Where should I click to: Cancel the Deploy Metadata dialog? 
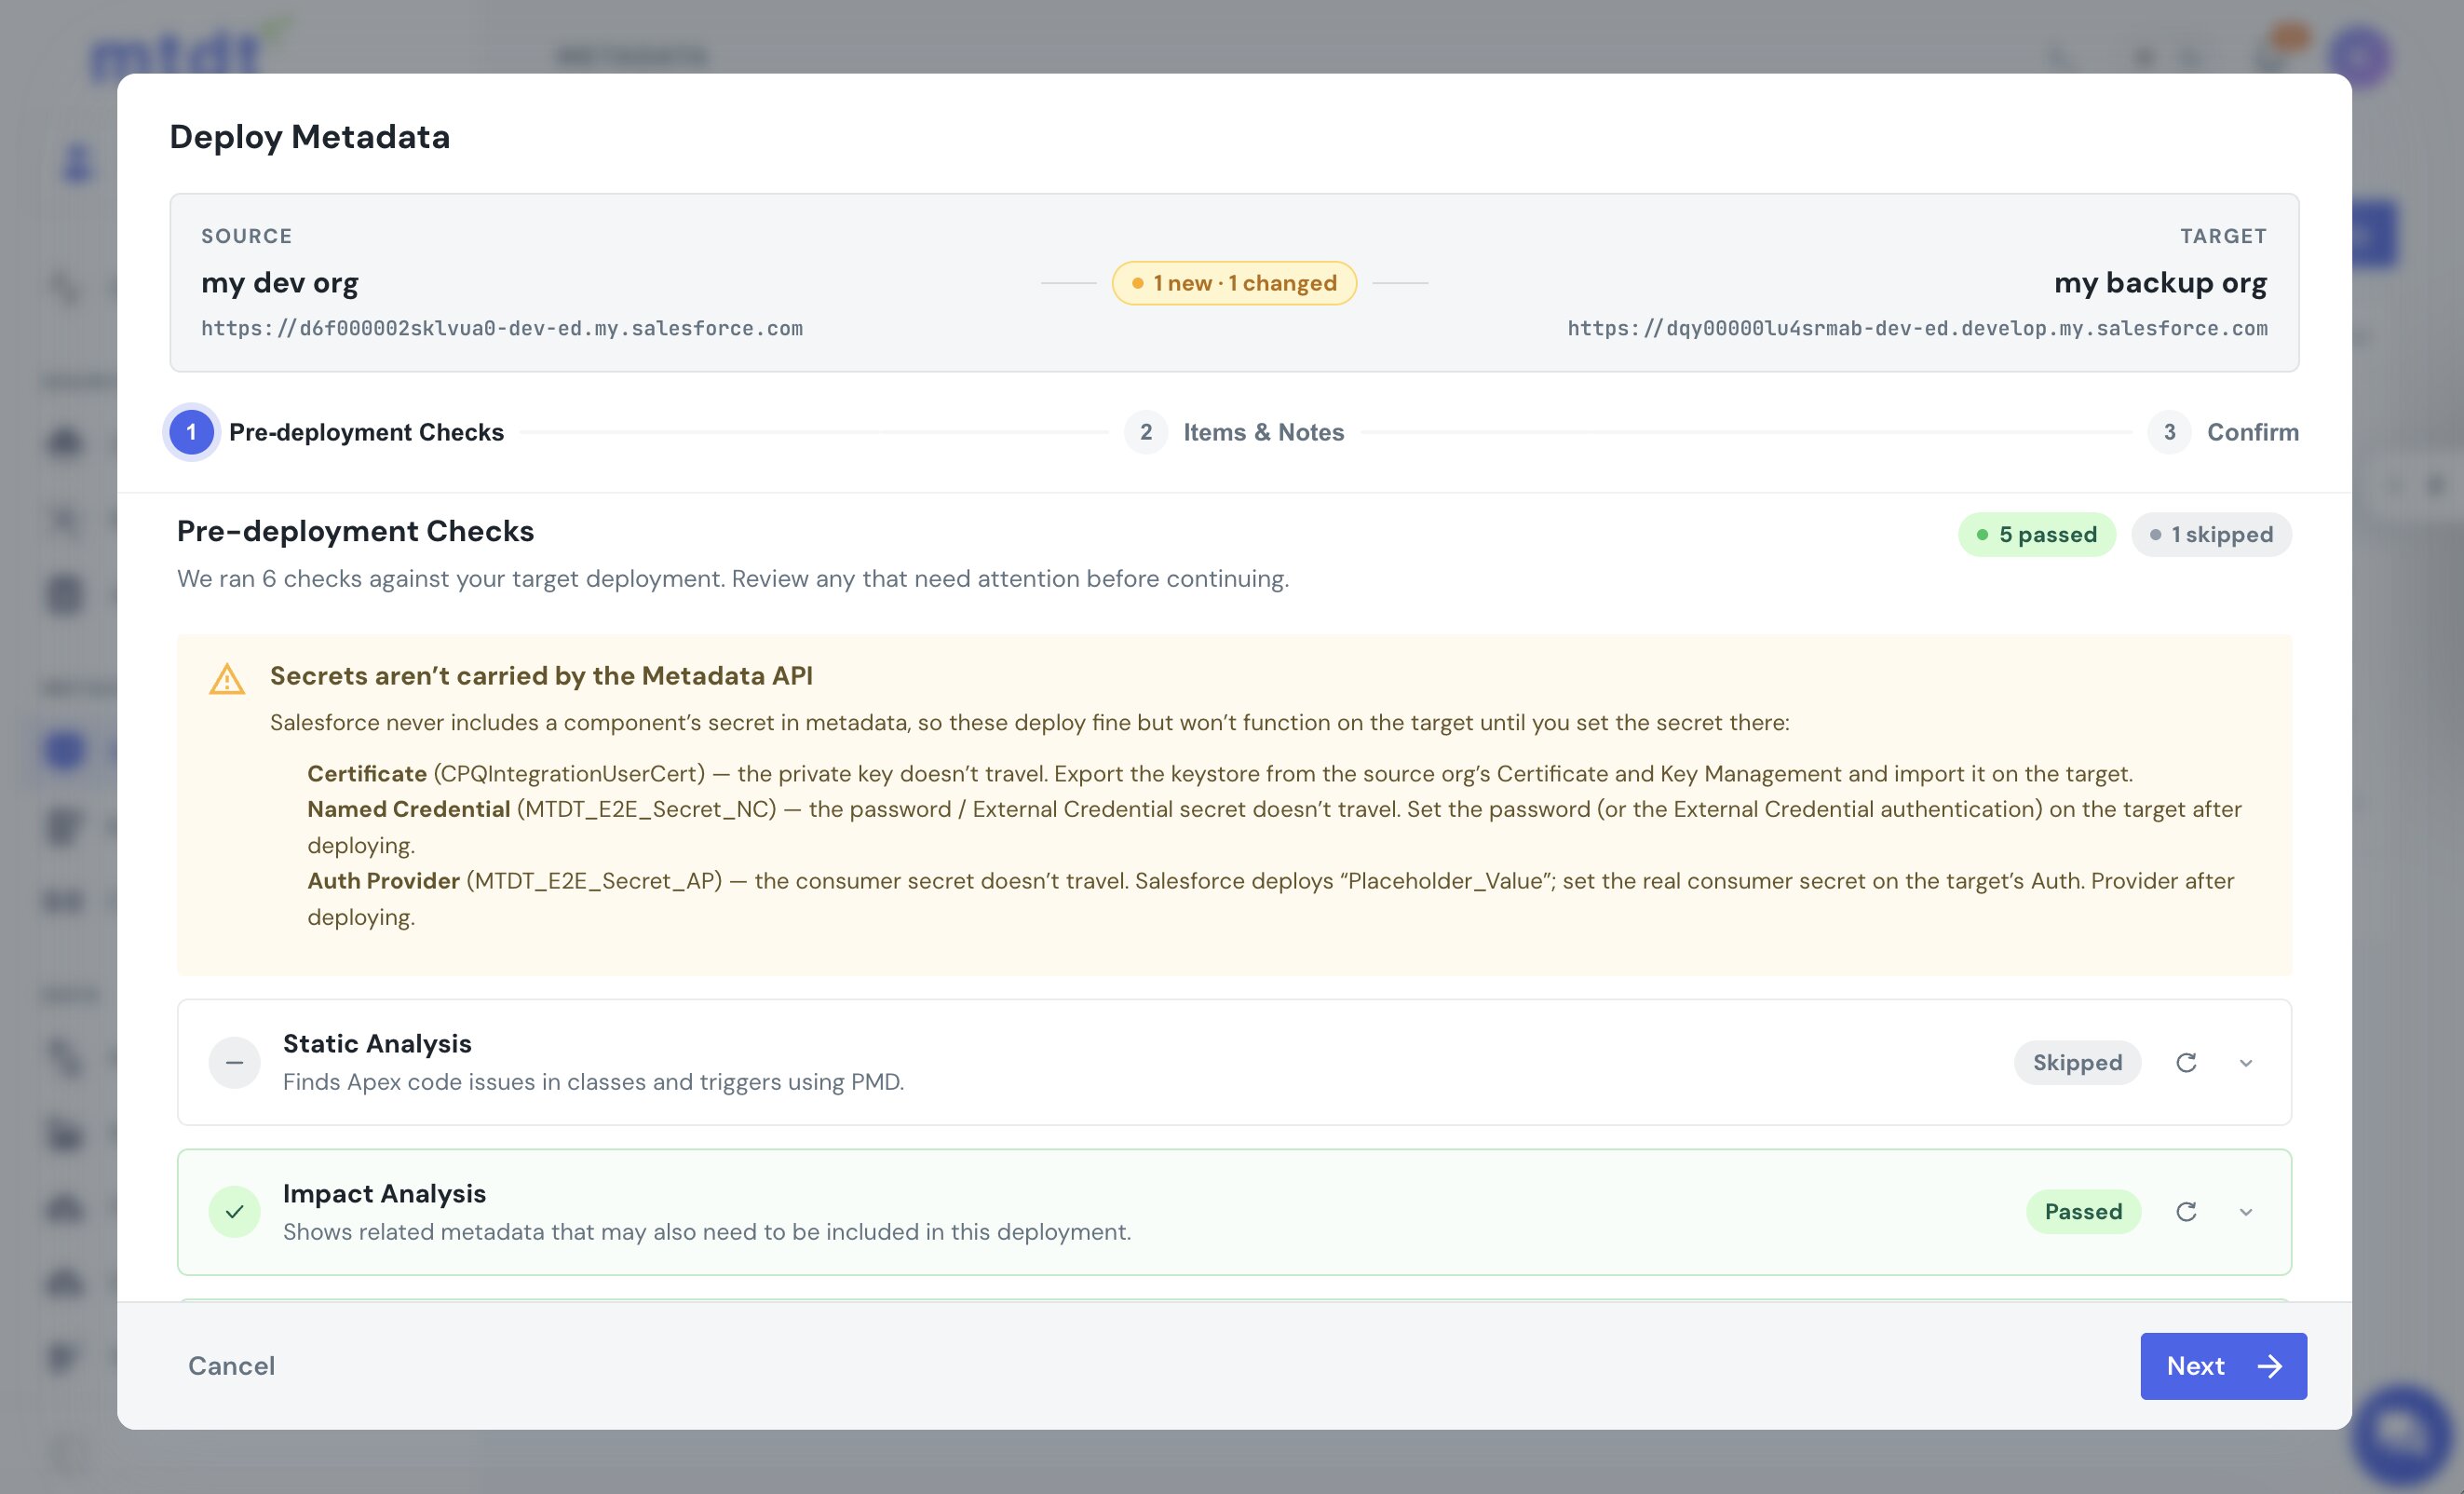pos(231,1366)
